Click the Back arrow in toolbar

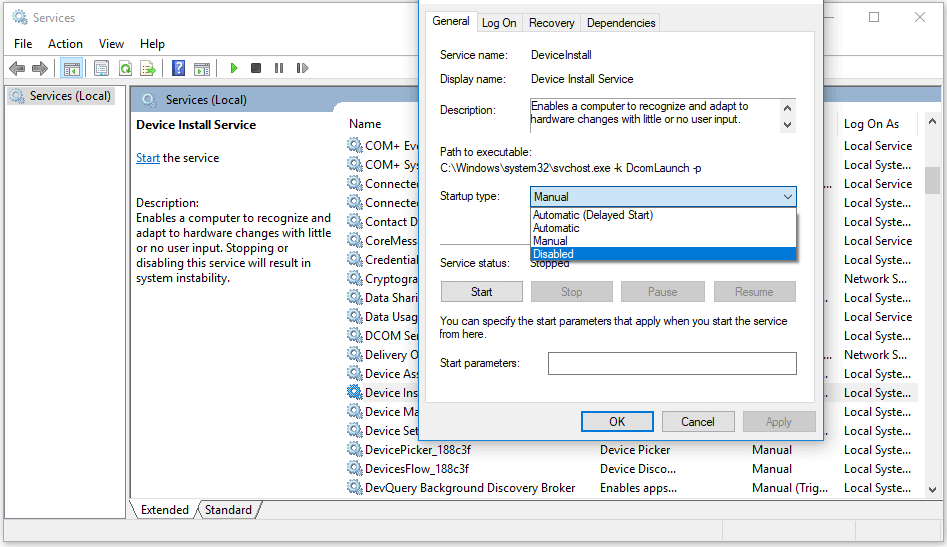coord(17,68)
